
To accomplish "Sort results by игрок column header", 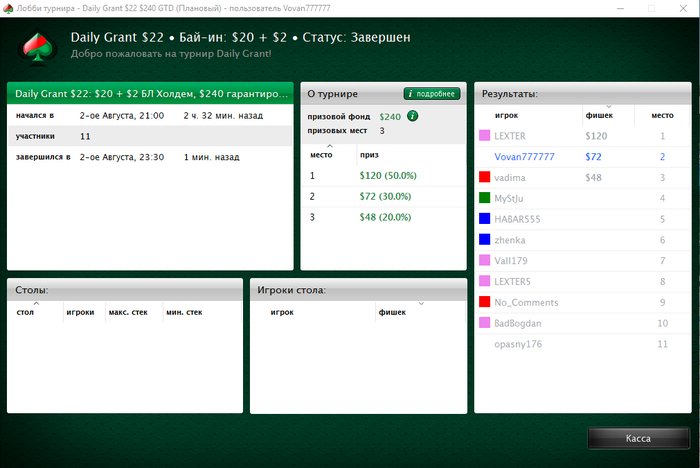I will pos(529,115).
